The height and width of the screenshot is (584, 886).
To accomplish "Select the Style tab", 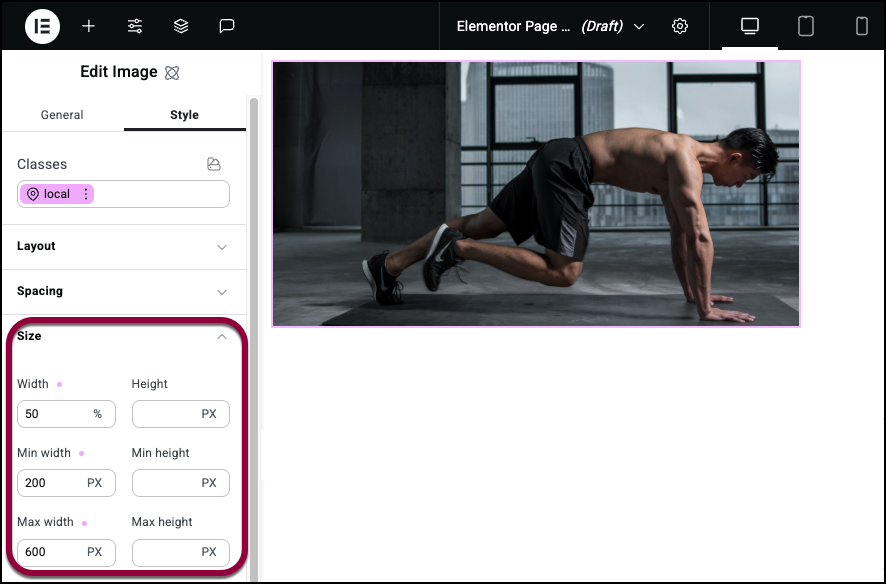I will click(184, 115).
